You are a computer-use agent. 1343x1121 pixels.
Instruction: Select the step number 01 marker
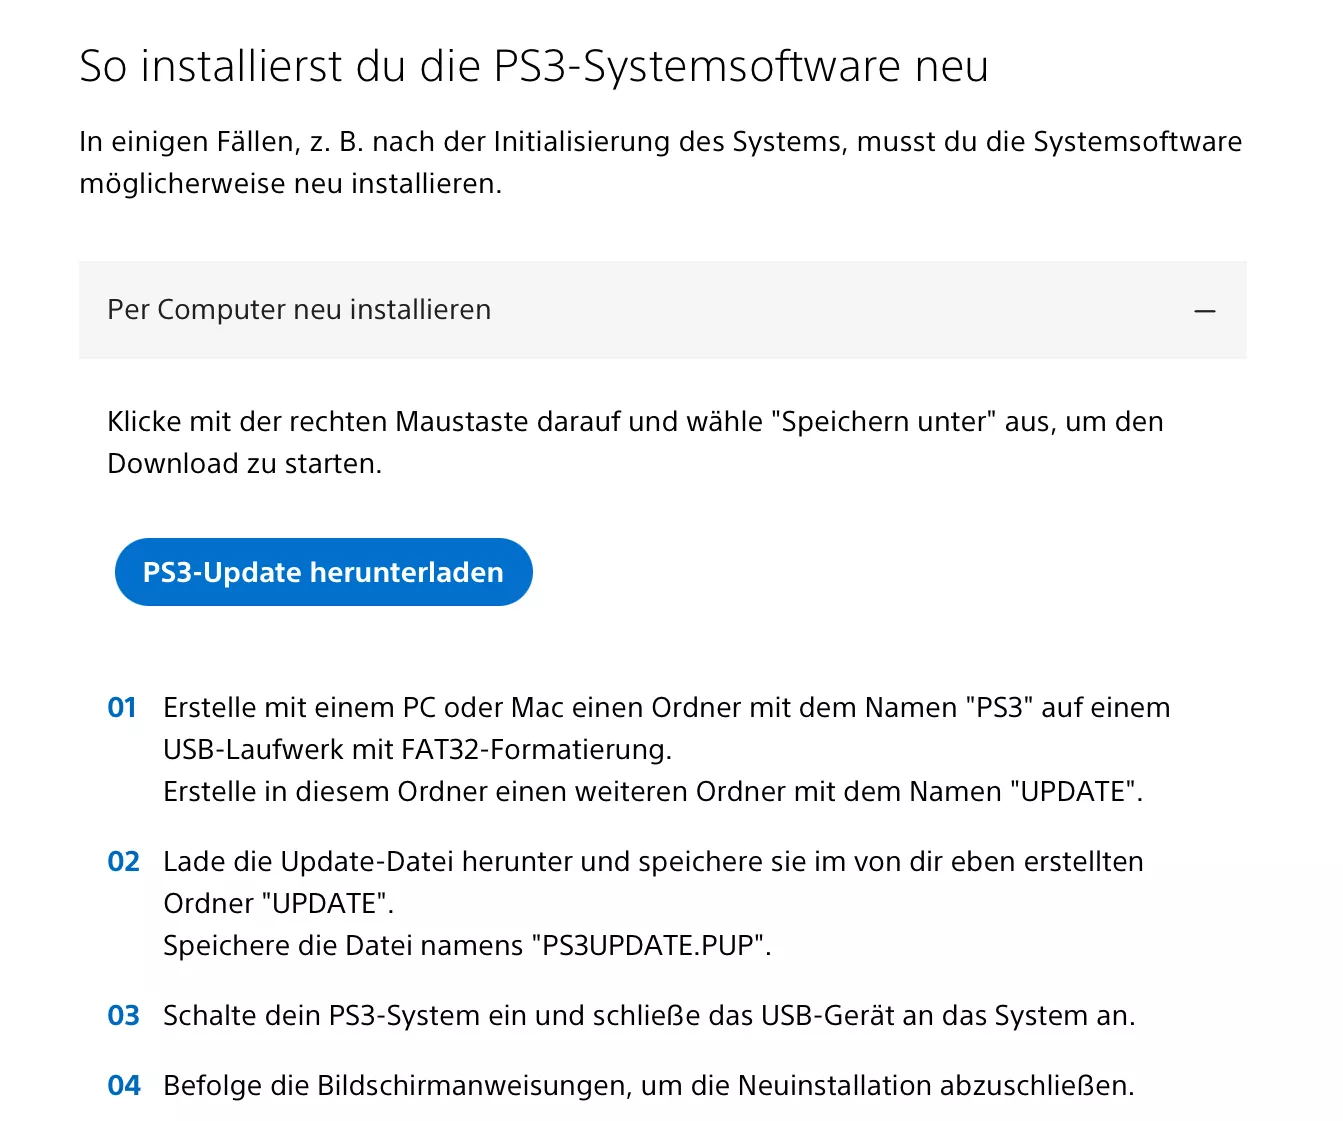pyautogui.click(x=122, y=708)
